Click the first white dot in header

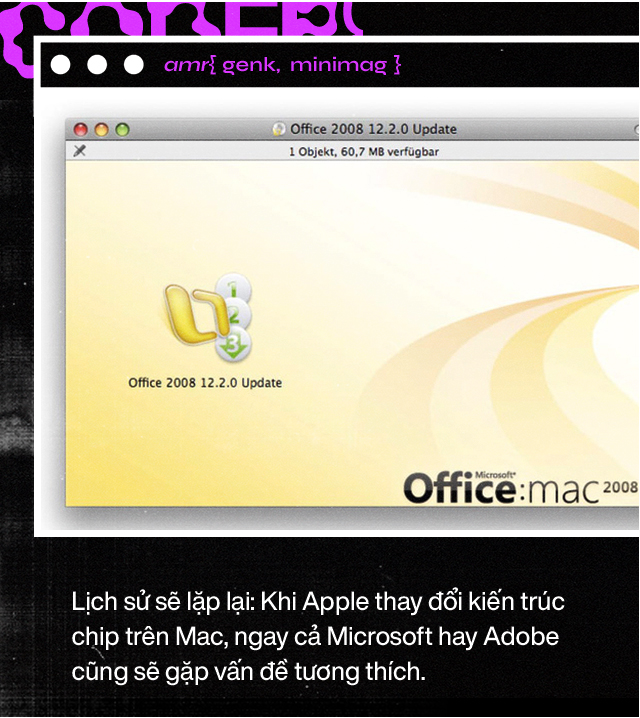click(x=61, y=65)
